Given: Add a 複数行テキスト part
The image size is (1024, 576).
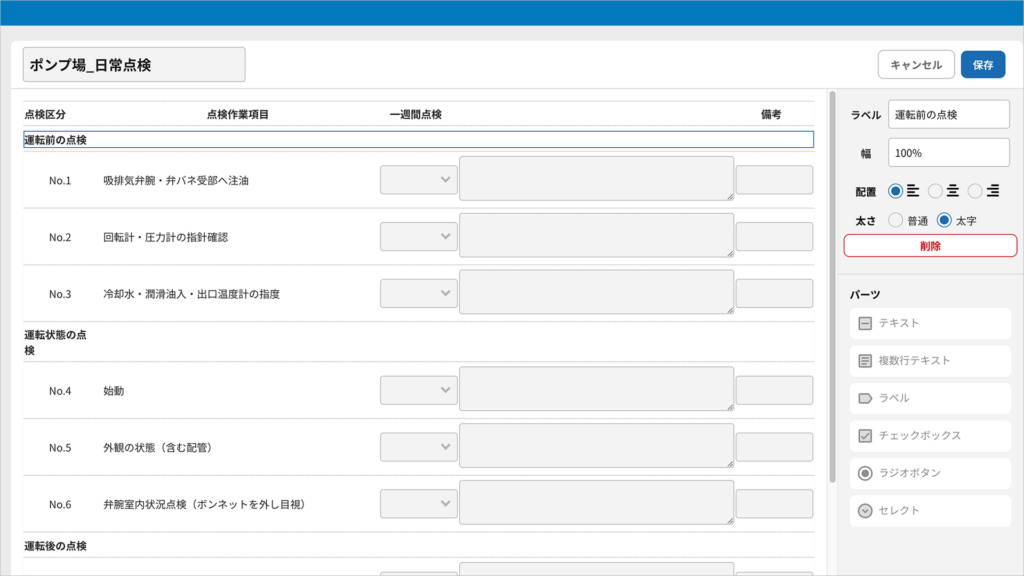Looking at the screenshot, I should pyautogui.click(x=930, y=360).
